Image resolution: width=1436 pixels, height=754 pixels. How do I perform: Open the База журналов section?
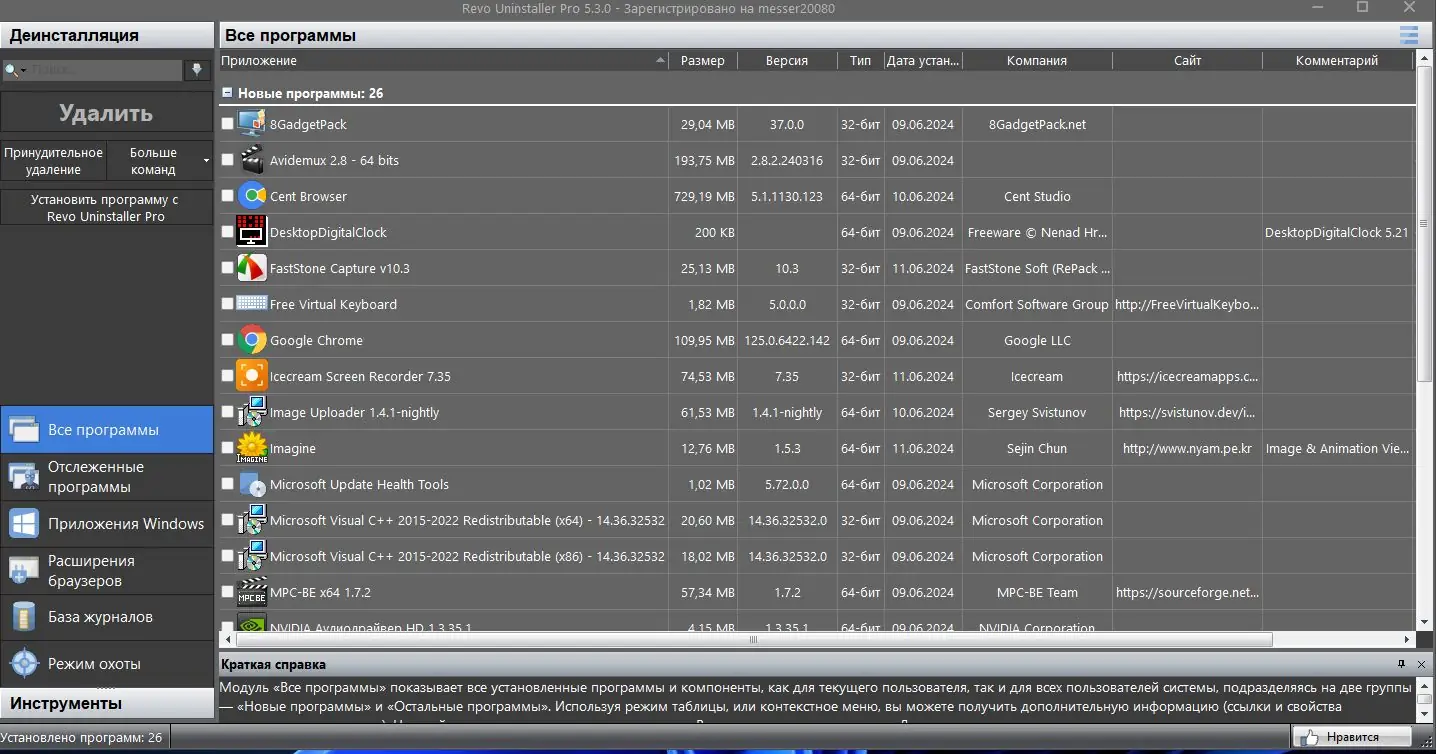coord(107,617)
